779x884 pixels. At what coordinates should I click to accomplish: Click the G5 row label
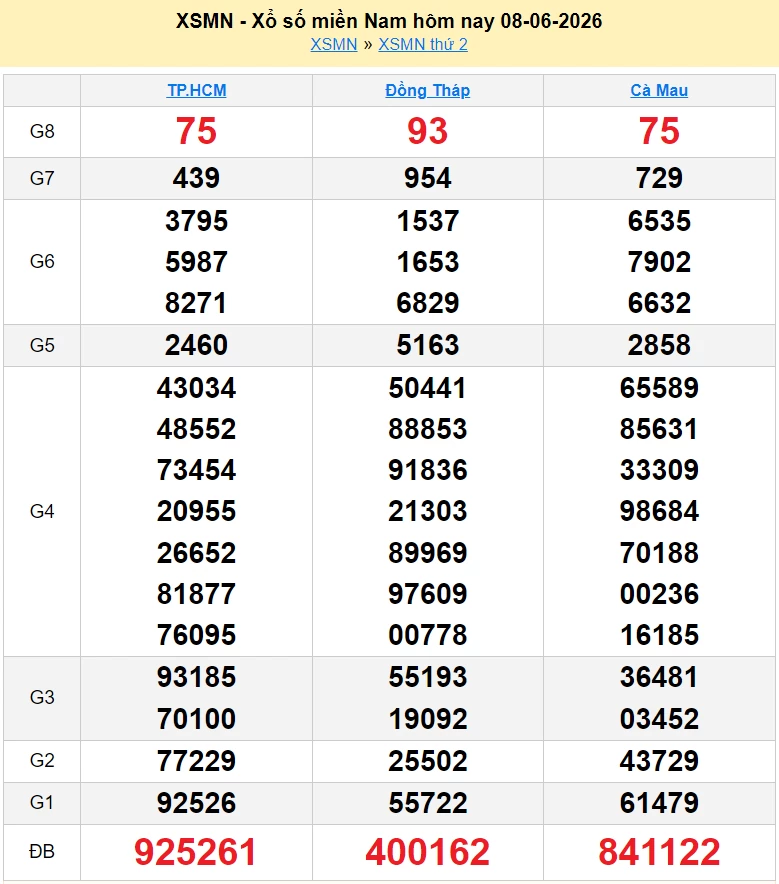(42, 345)
